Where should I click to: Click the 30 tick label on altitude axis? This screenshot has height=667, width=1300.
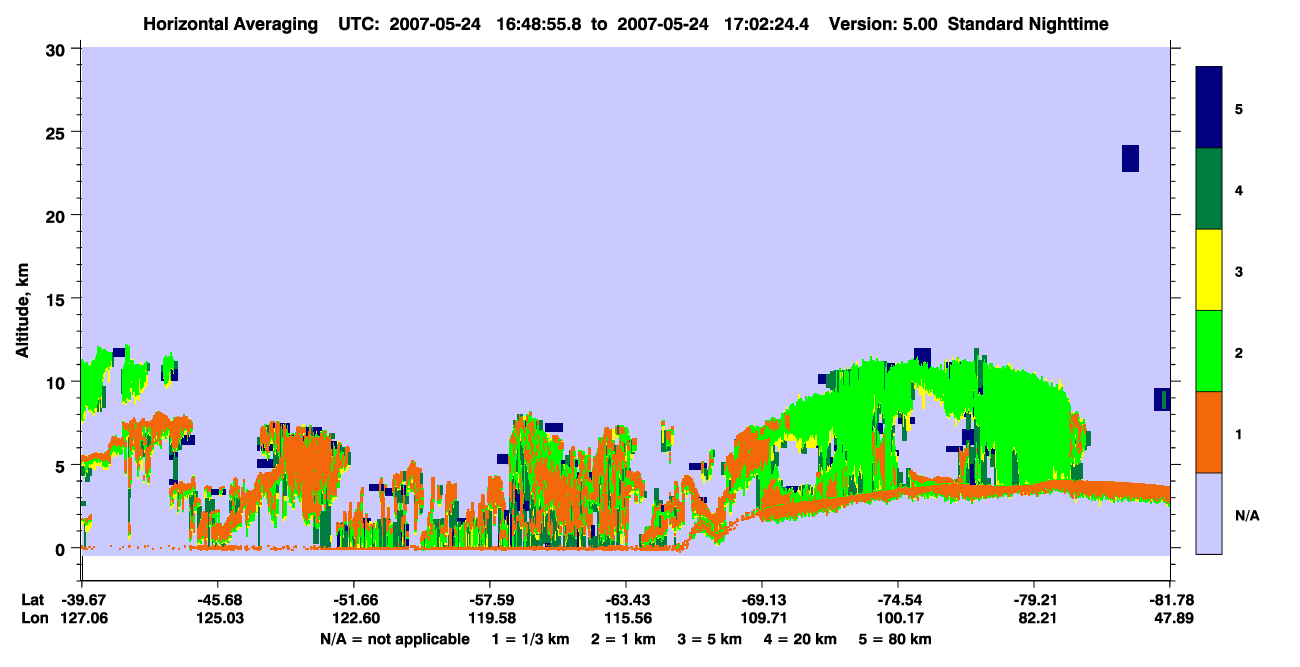point(59,49)
